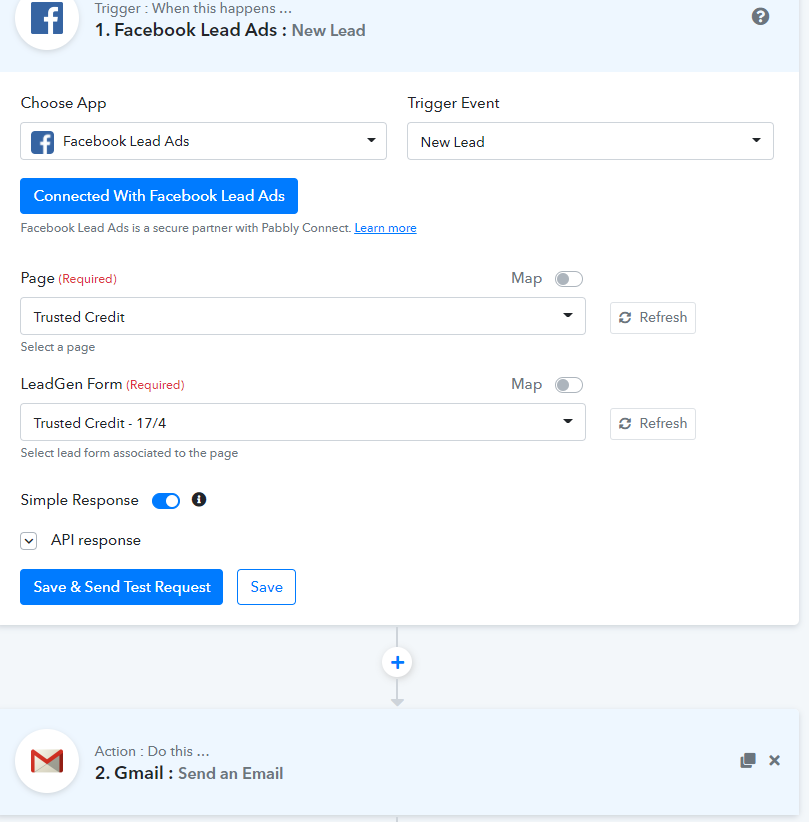809x822 pixels.
Task: Disable the Simple Response toggle
Action: 166,501
